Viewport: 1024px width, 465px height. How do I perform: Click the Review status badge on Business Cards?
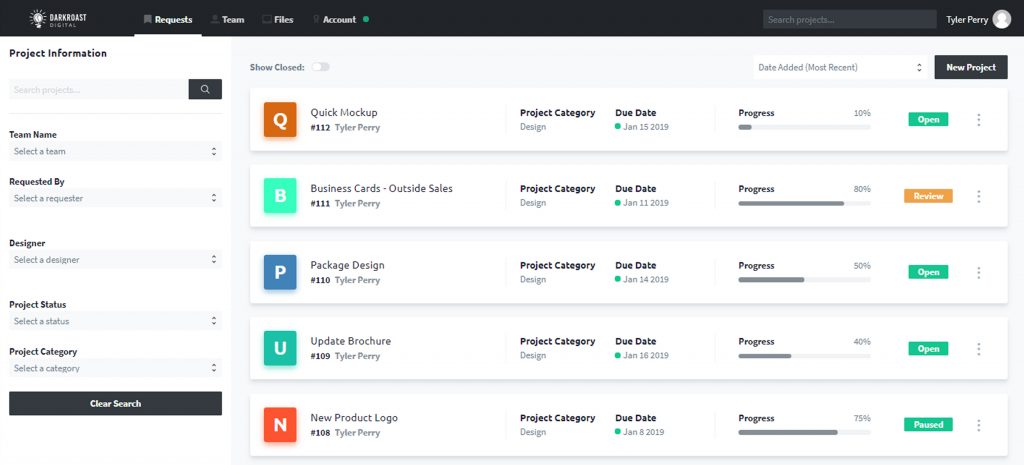pyautogui.click(x=928, y=196)
